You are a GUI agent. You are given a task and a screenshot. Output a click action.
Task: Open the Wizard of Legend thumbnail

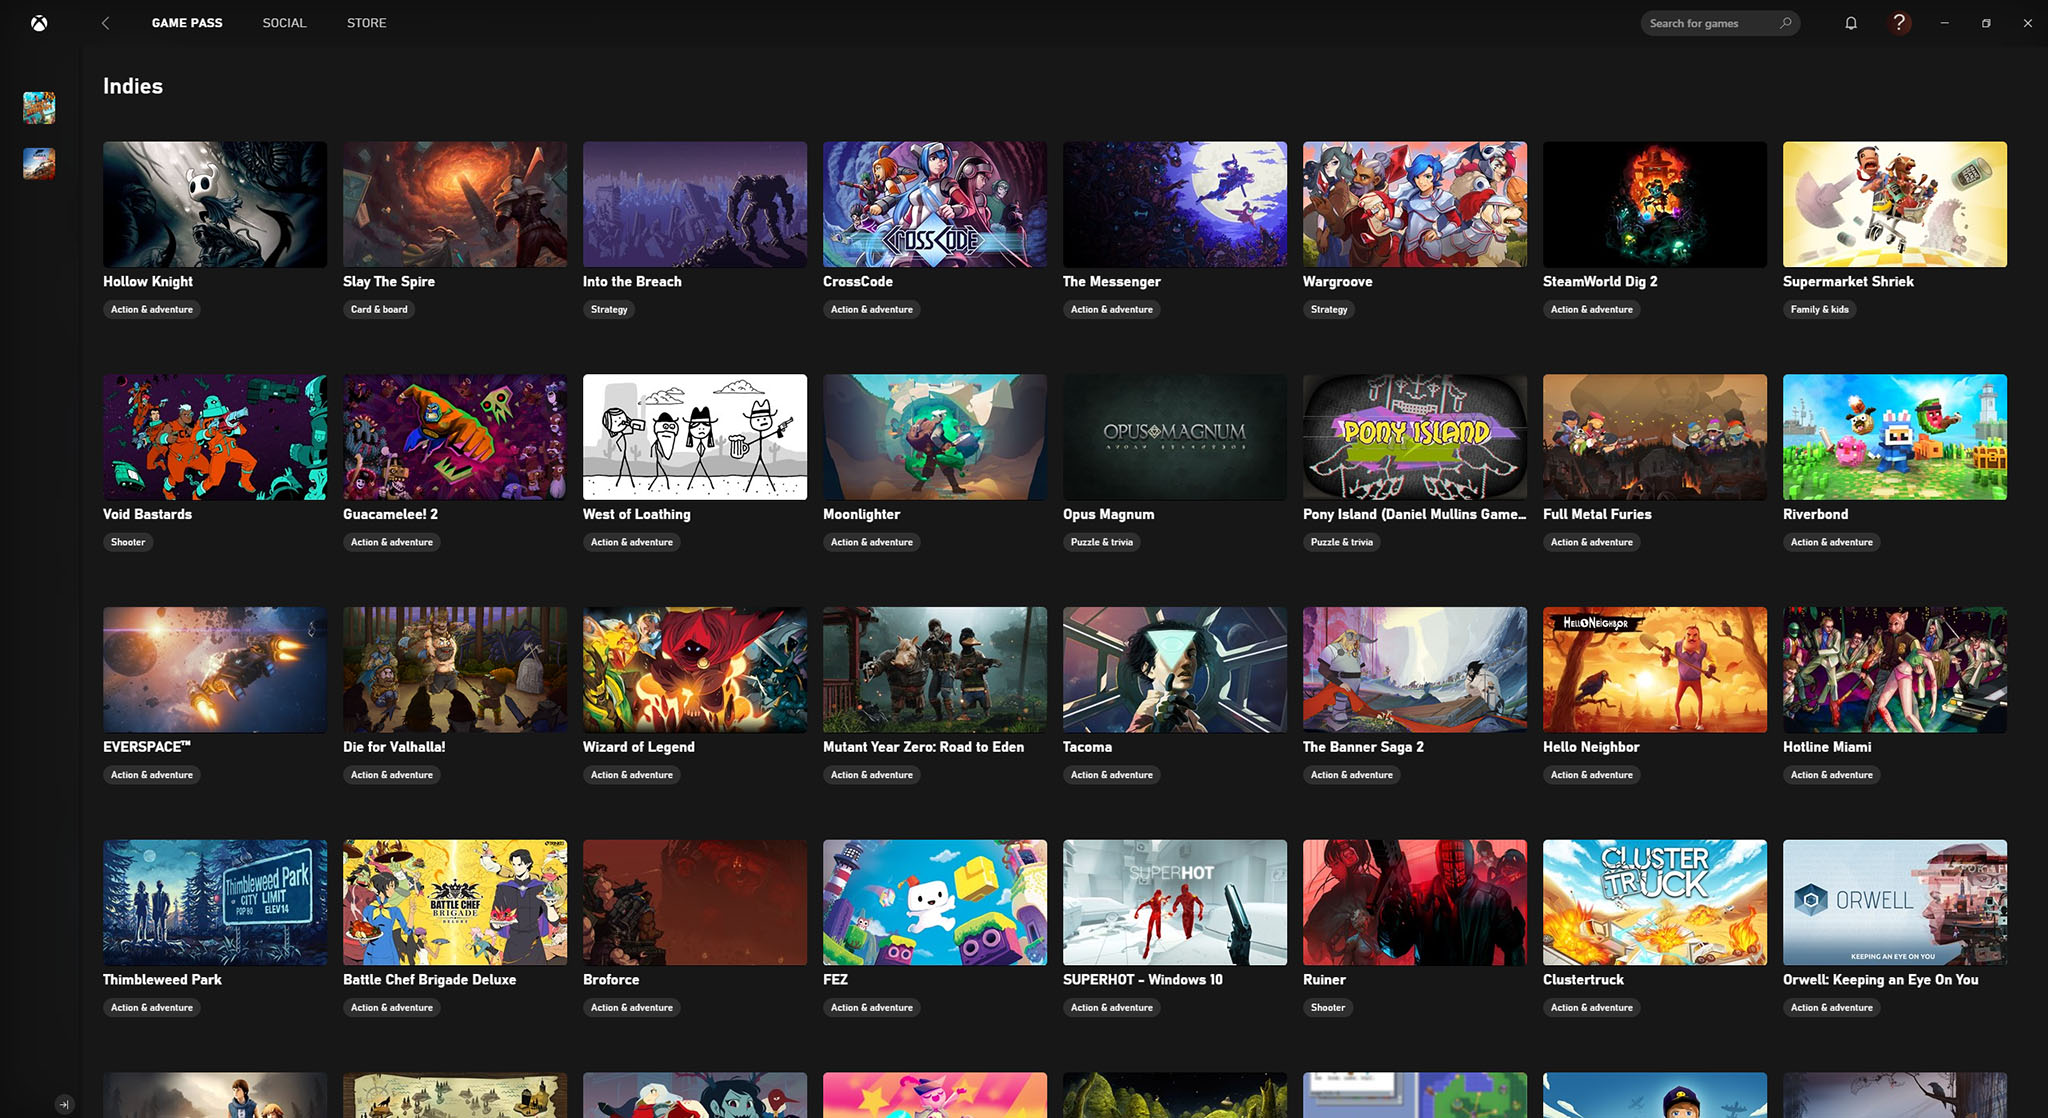pyautogui.click(x=695, y=670)
